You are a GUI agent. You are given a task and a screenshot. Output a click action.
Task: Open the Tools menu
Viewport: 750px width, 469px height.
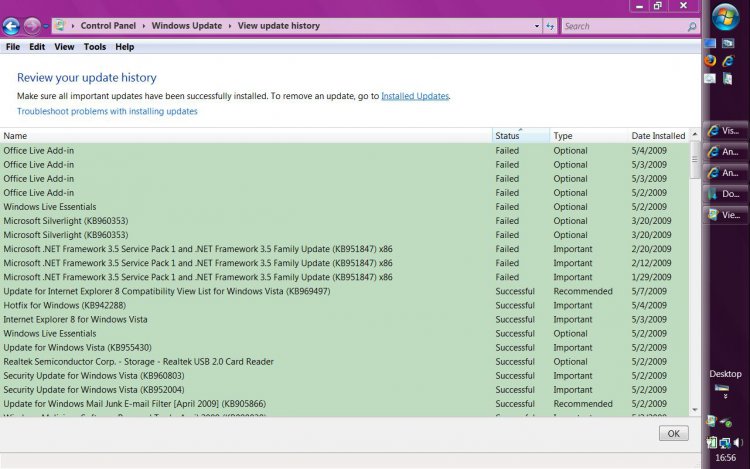pyautogui.click(x=95, y=47)
